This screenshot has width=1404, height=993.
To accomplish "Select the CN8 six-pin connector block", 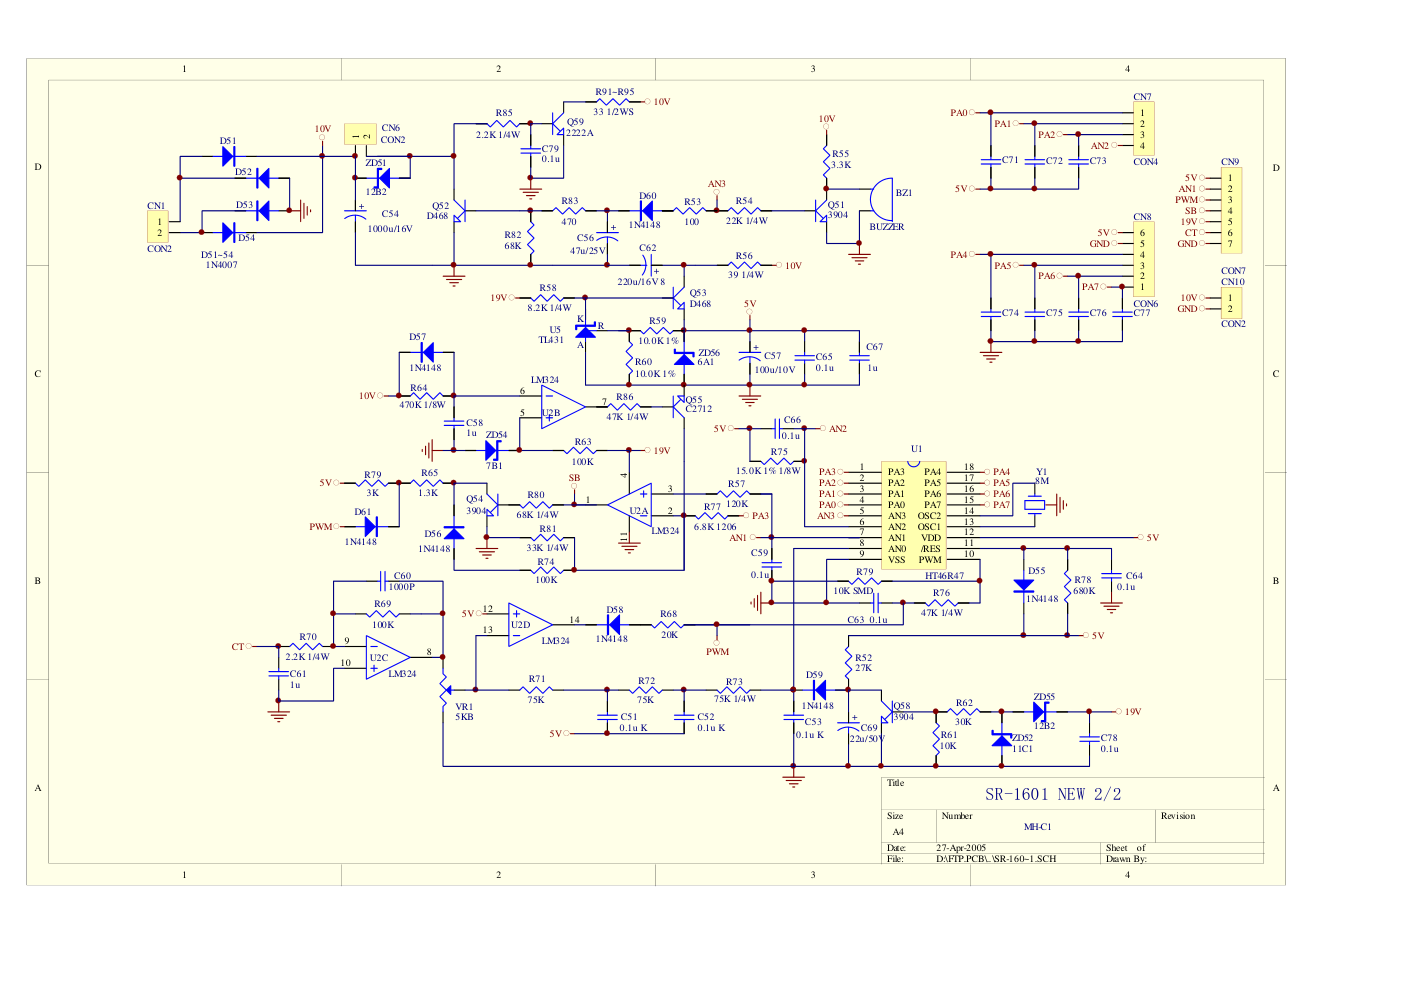I will 1143,259.
